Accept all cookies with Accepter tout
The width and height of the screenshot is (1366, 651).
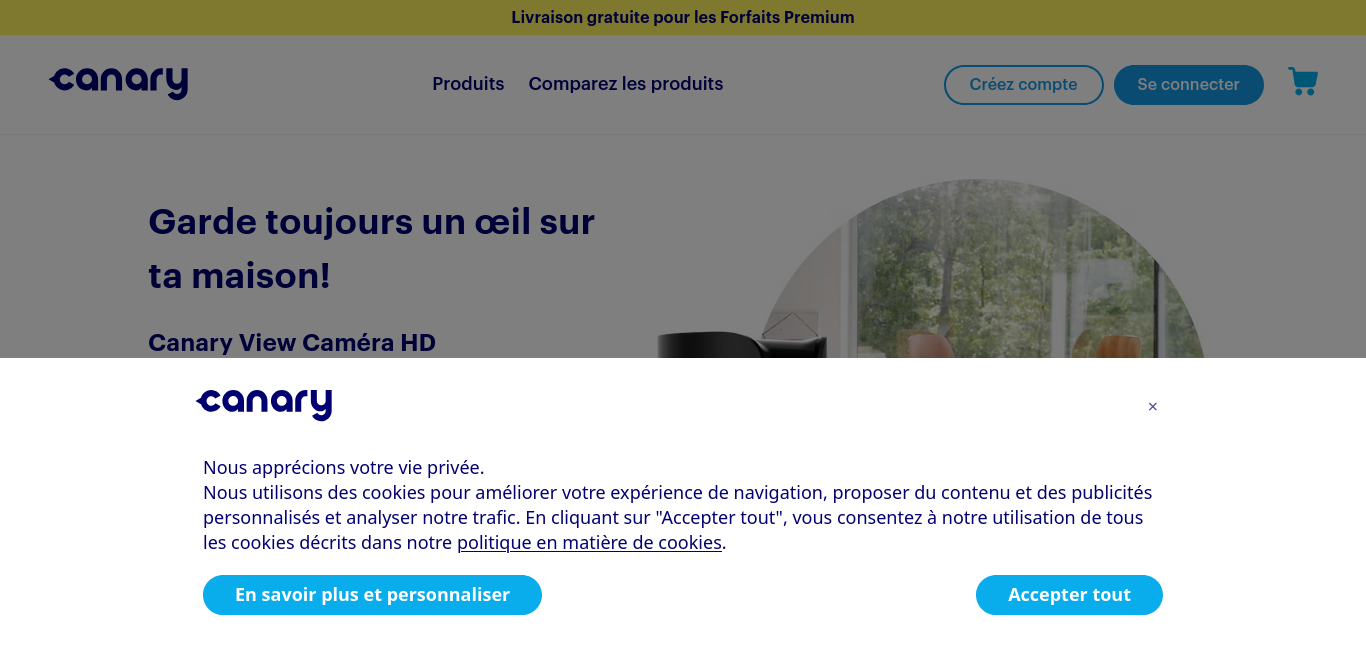pos(1069,595)
